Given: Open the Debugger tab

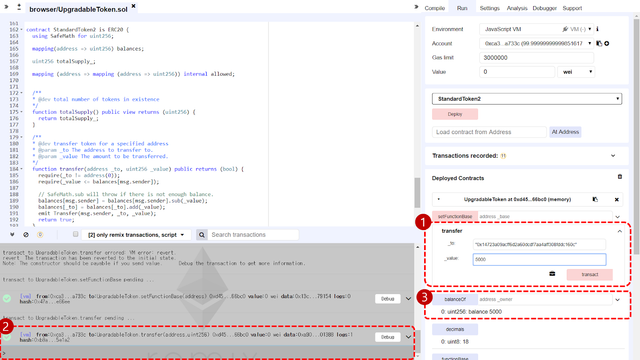Looking at the screenshot, I should (x=544, y=8).
